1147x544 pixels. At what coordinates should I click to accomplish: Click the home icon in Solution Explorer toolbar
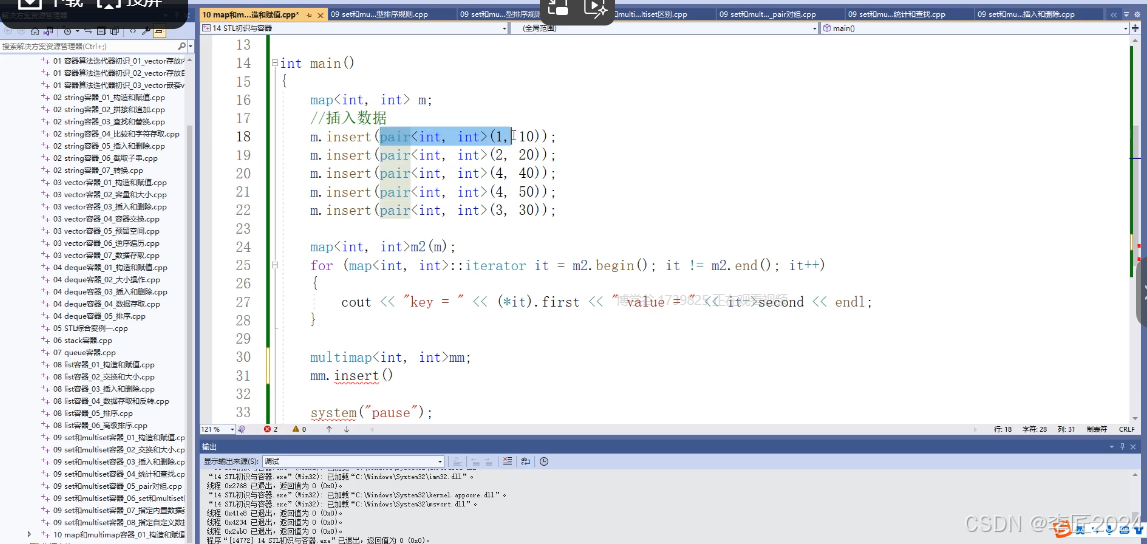click(34, 31)
